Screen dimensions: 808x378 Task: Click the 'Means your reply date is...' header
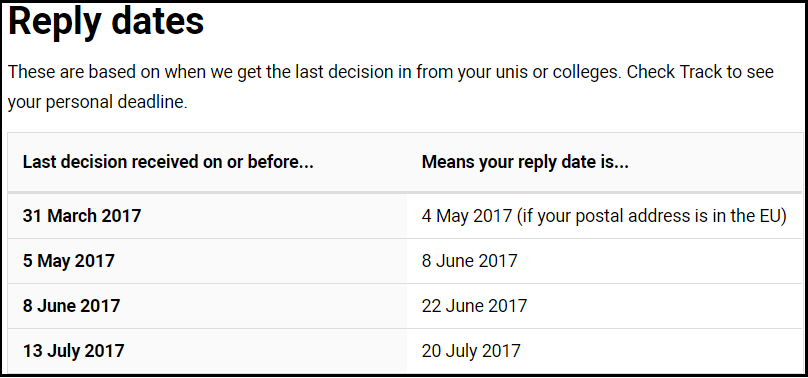click(525, 163)
